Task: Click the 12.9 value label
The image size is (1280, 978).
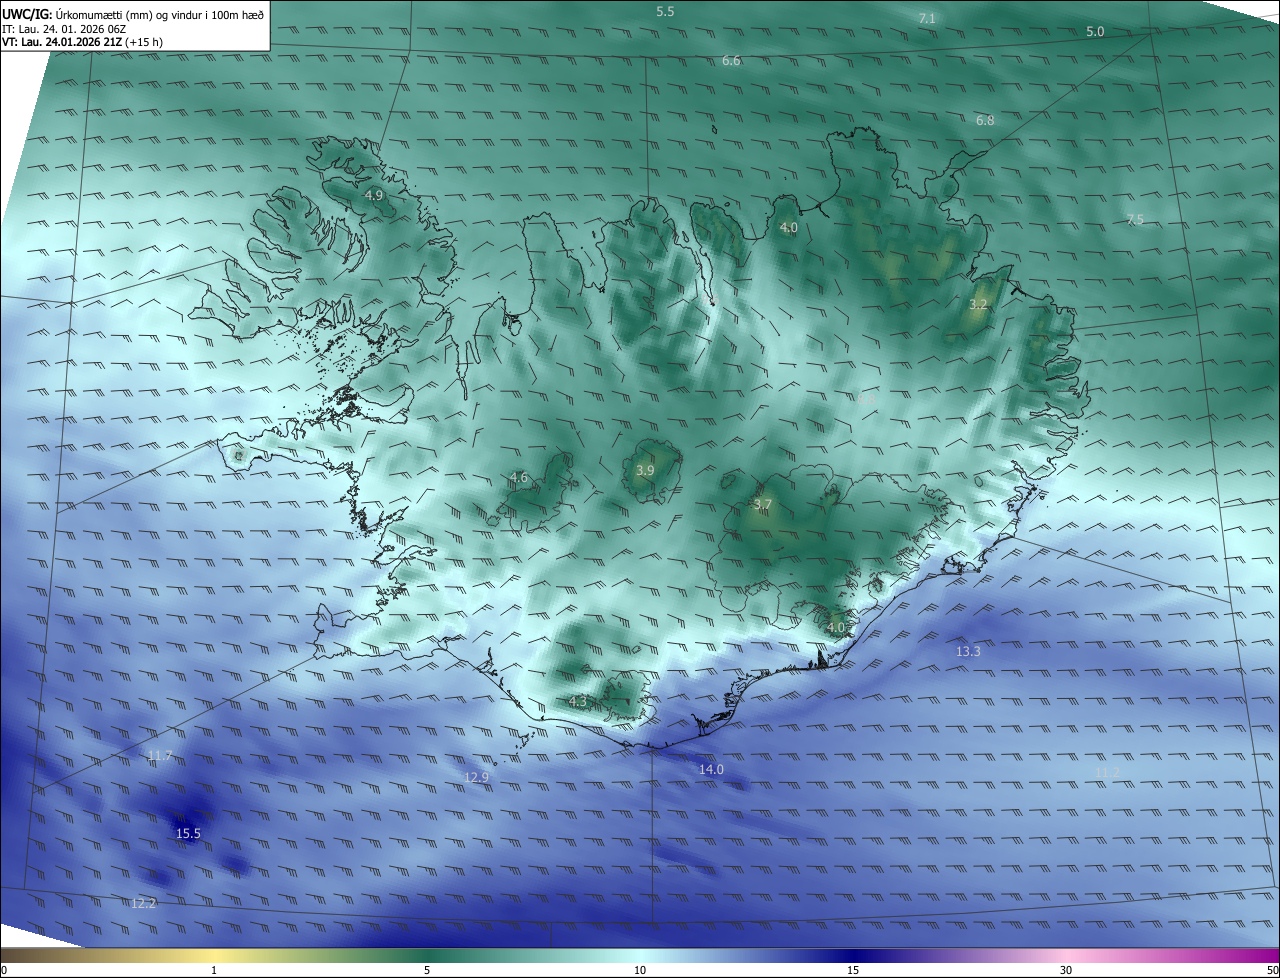Action: pyautogui.click(x=477, y=777)
